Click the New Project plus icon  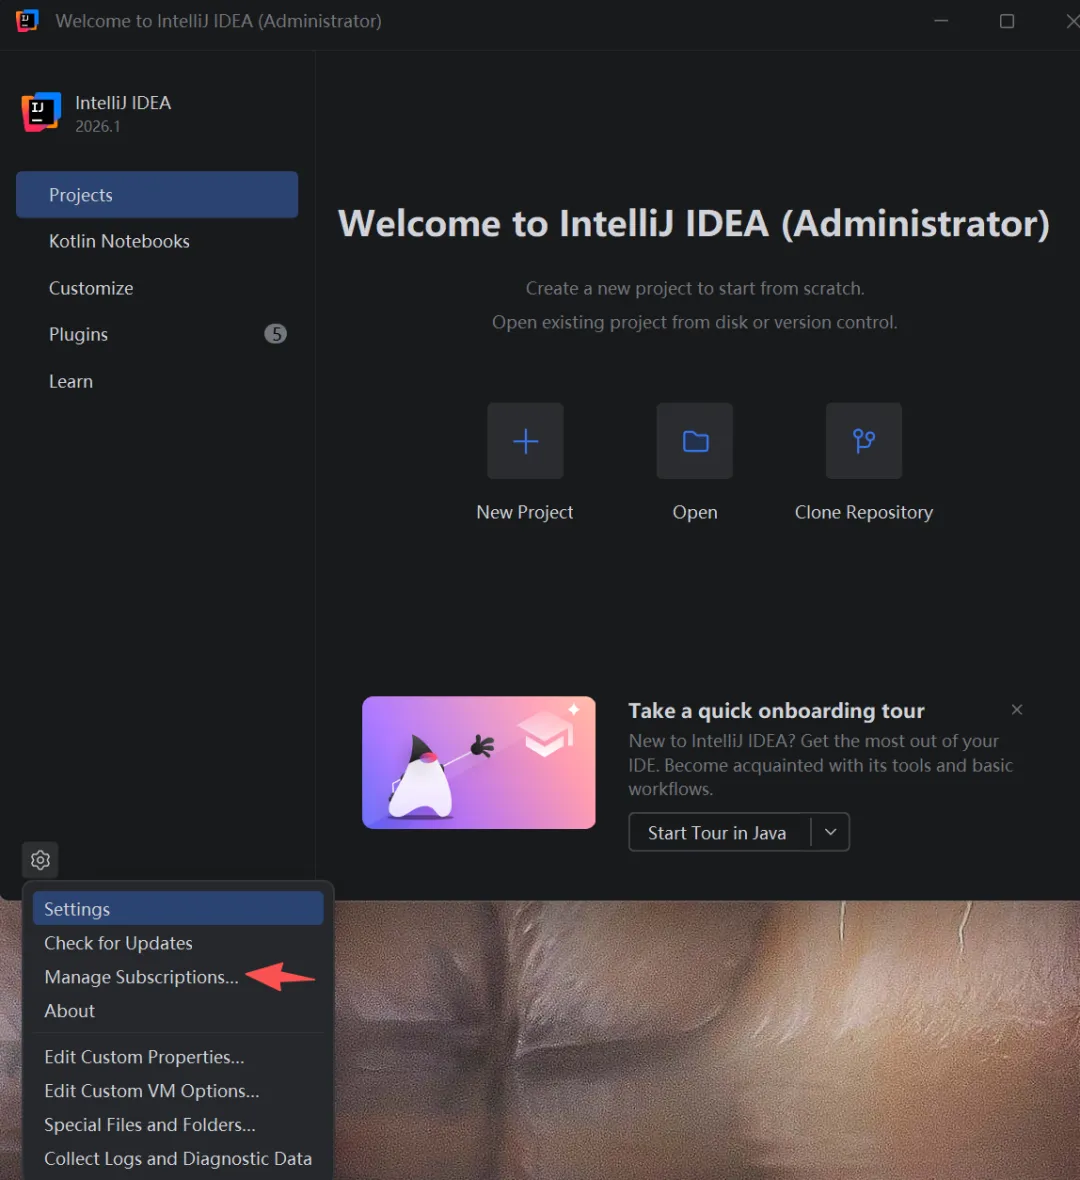[x=525, y=441]
